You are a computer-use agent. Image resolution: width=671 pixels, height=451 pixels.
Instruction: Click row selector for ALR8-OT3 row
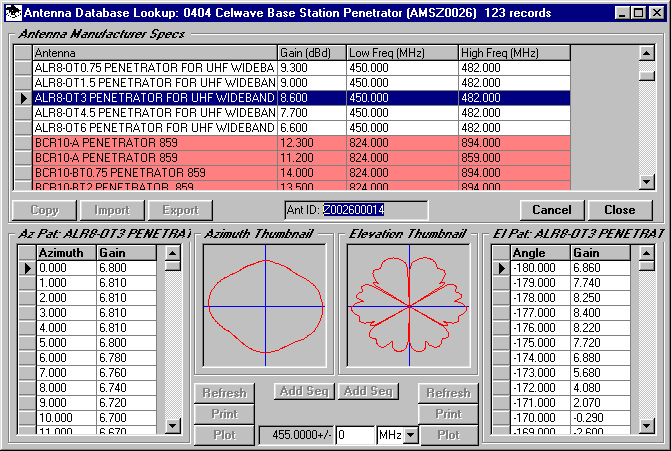click(x=23, y=98)
